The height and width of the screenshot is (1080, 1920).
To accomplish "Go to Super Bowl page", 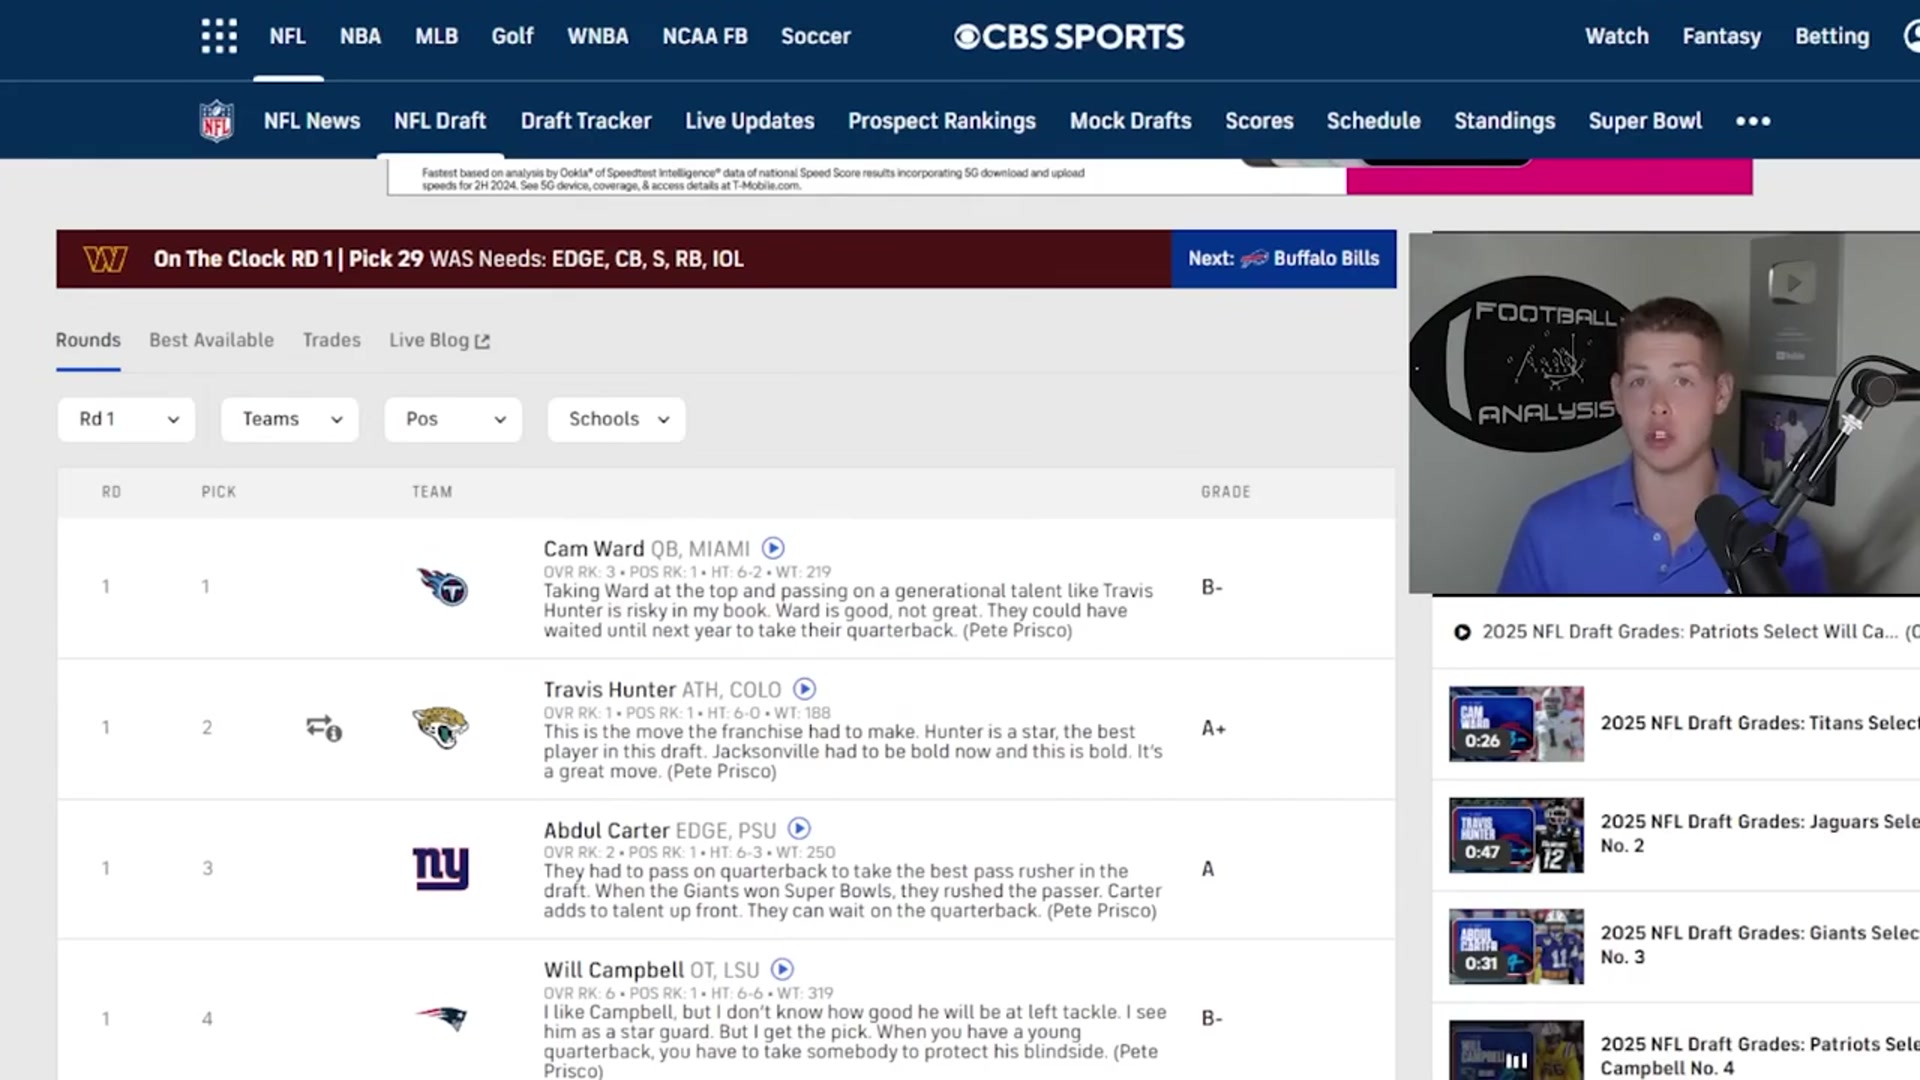I will click(1645, 121).
